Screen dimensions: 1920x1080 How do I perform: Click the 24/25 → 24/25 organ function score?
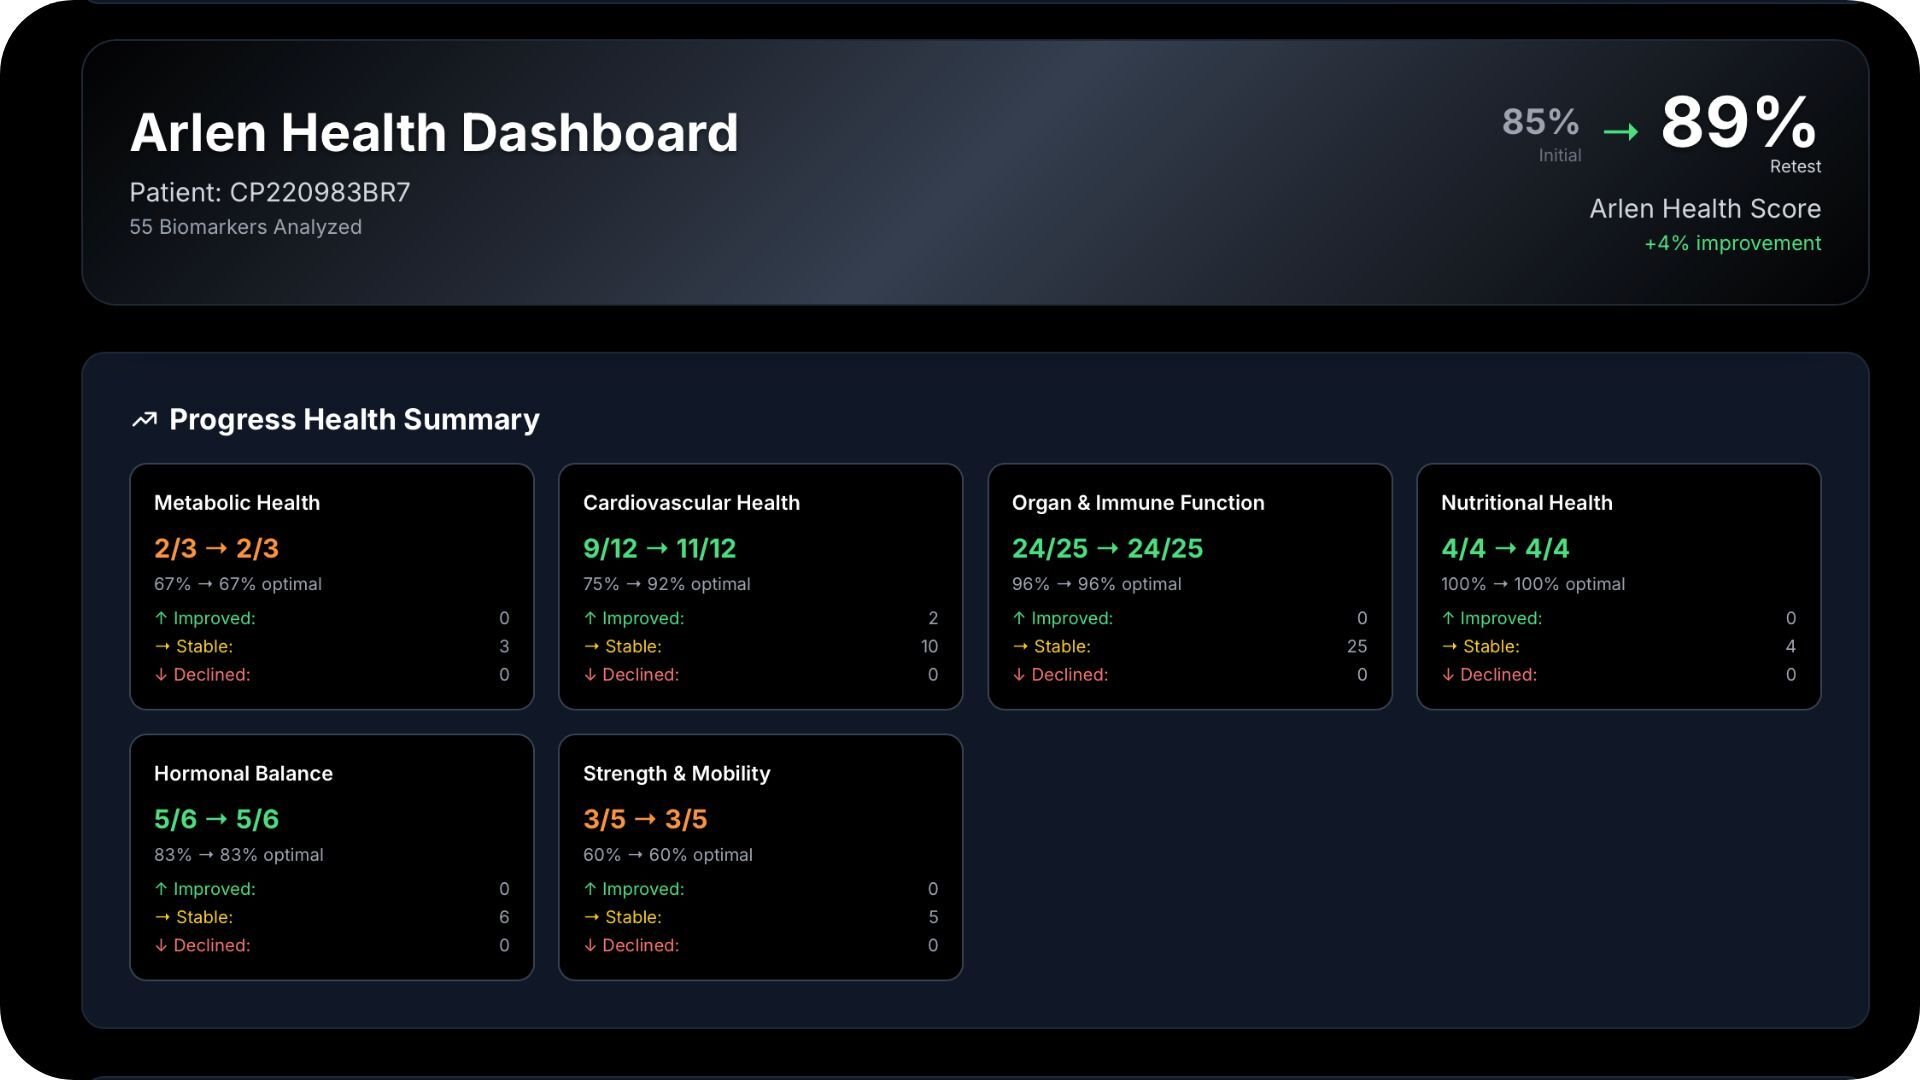pos(1107,549)
